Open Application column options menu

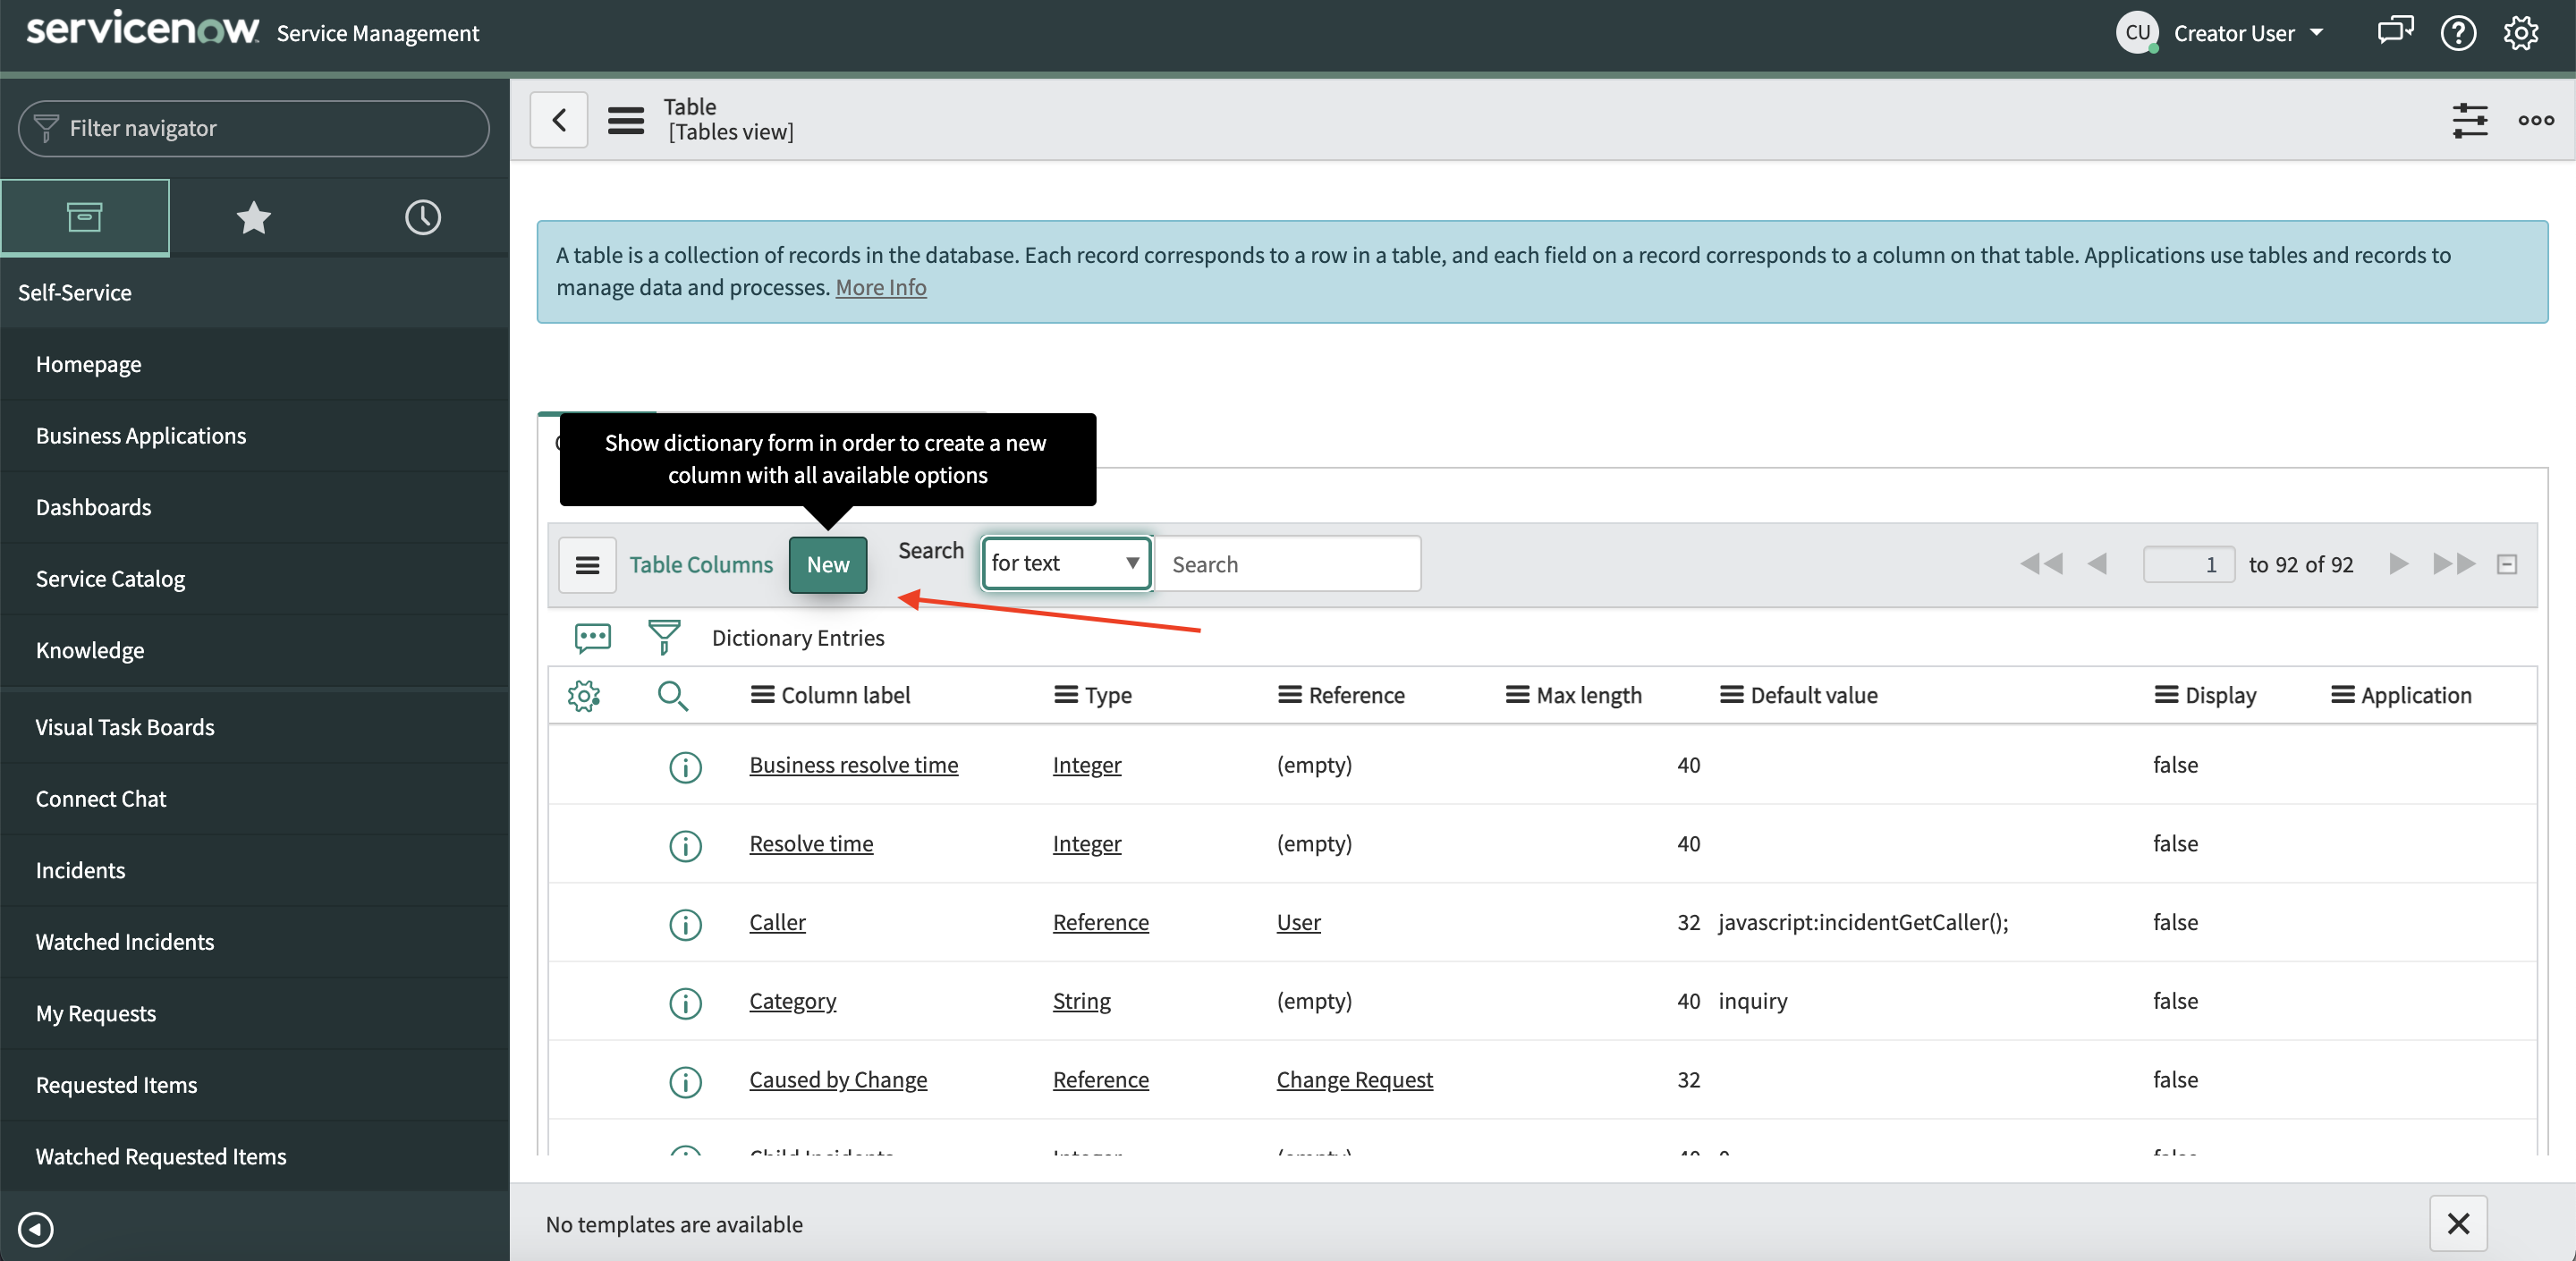pyautogui.click(x=2342, y=695)
